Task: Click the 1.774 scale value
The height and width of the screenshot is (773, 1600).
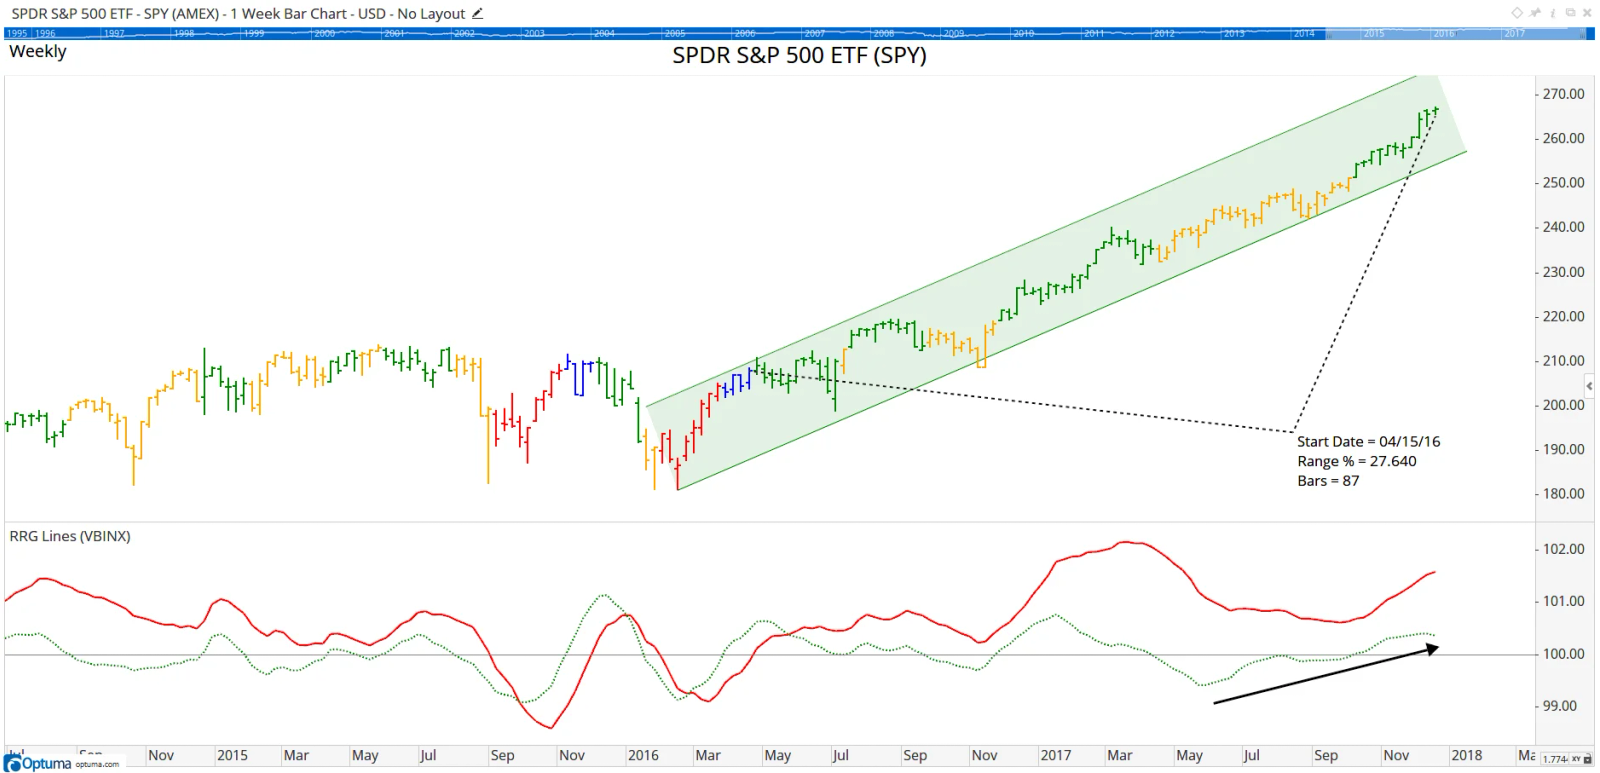Action: coord(1555,759)
